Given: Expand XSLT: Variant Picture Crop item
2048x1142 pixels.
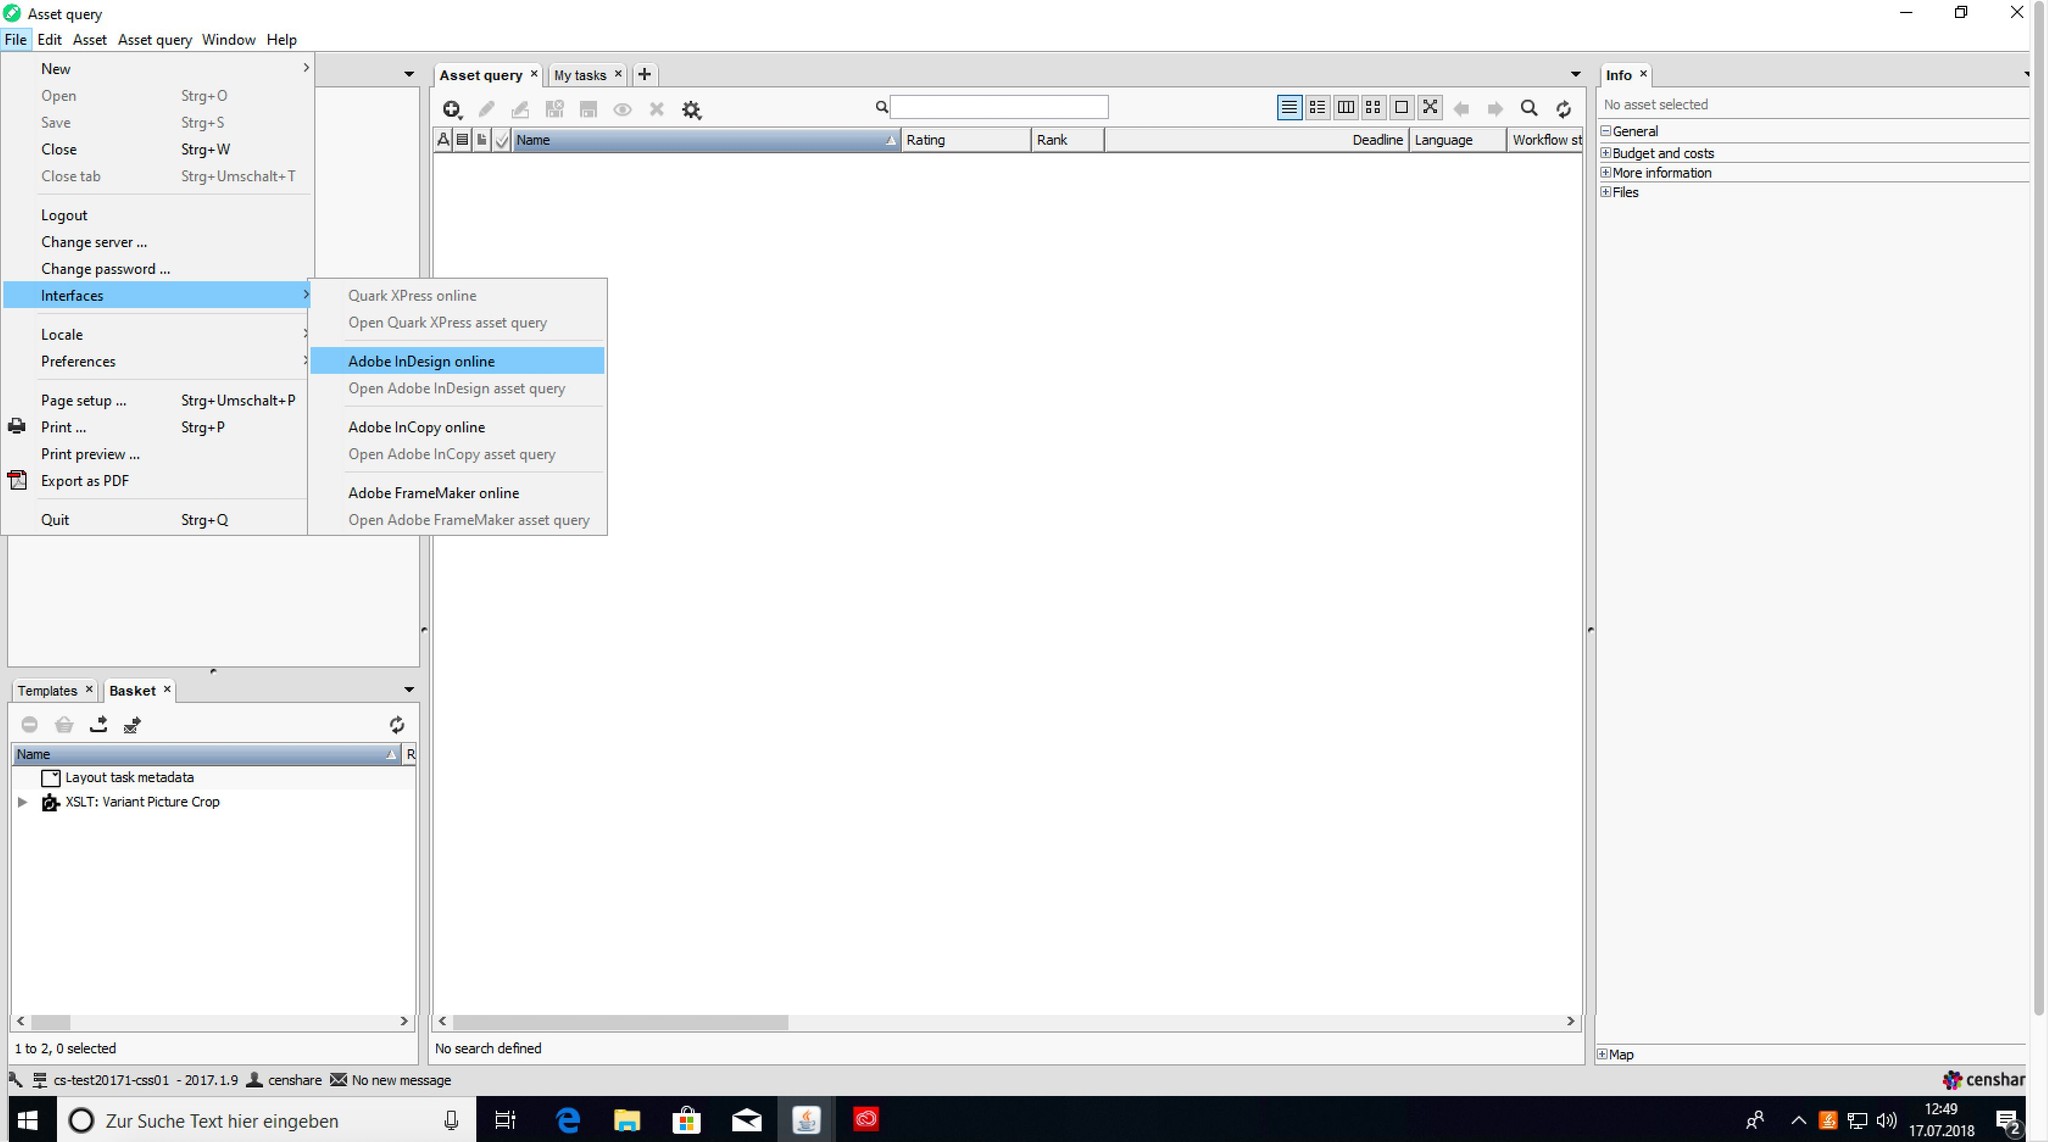Looking at the screenshot, I should (22, 802).
